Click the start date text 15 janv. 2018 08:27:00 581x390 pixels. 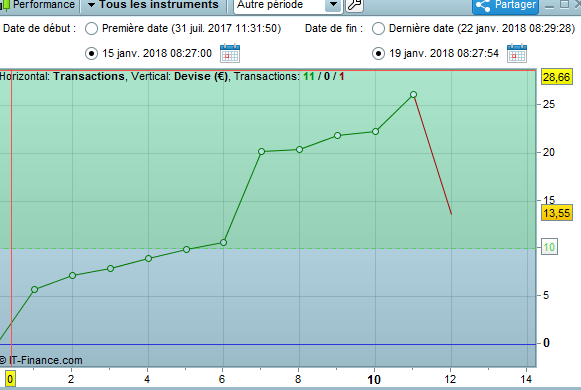[157, 53]
